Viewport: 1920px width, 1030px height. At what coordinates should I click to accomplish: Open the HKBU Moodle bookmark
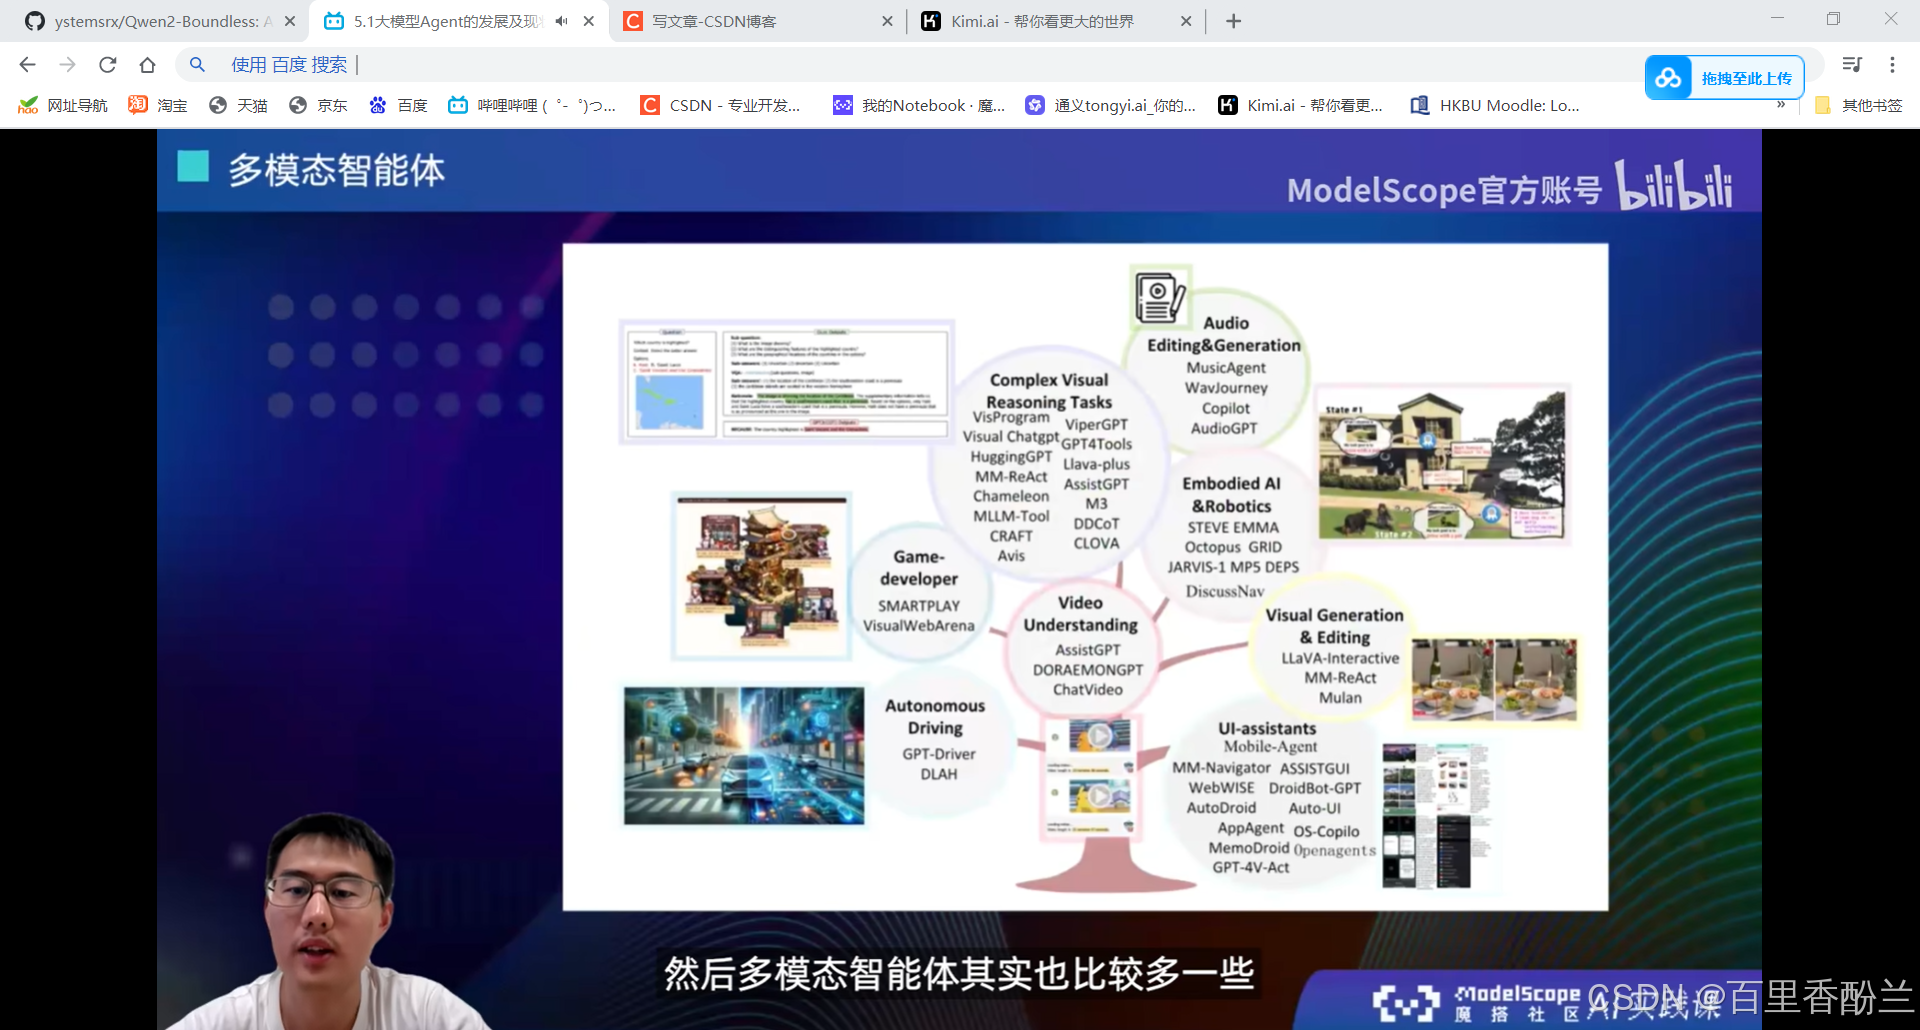click(x=1495, y=105)
